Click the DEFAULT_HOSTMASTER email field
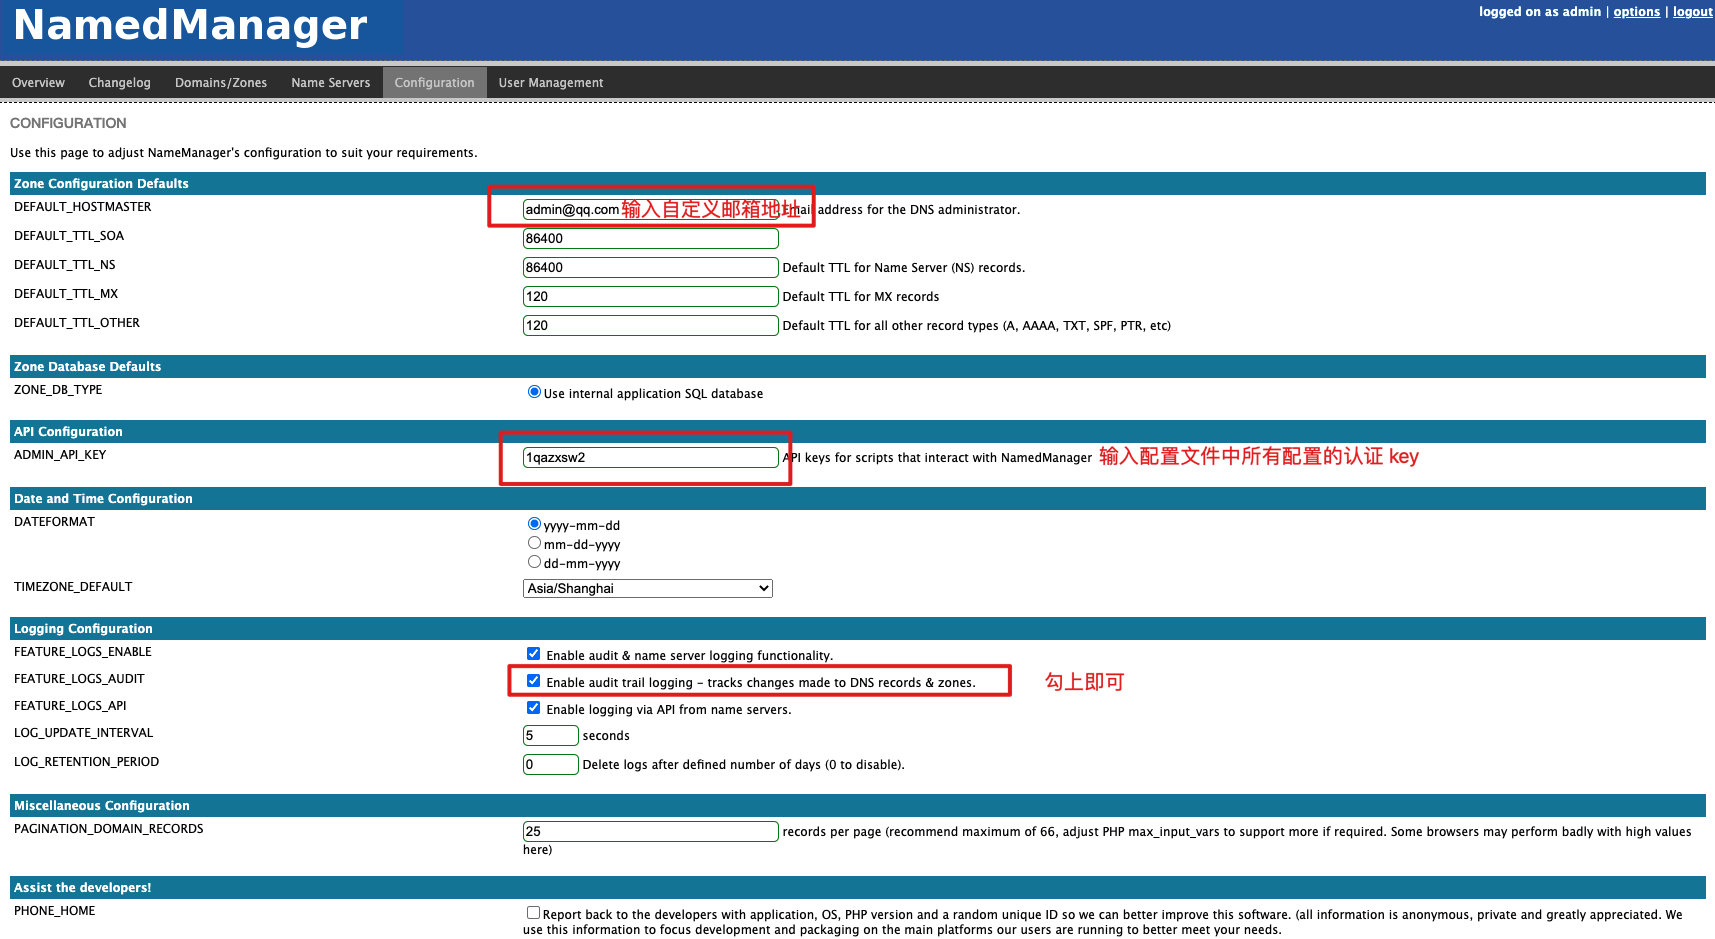Viewport: 1715px width, 939px height. (x=650, y=208)
